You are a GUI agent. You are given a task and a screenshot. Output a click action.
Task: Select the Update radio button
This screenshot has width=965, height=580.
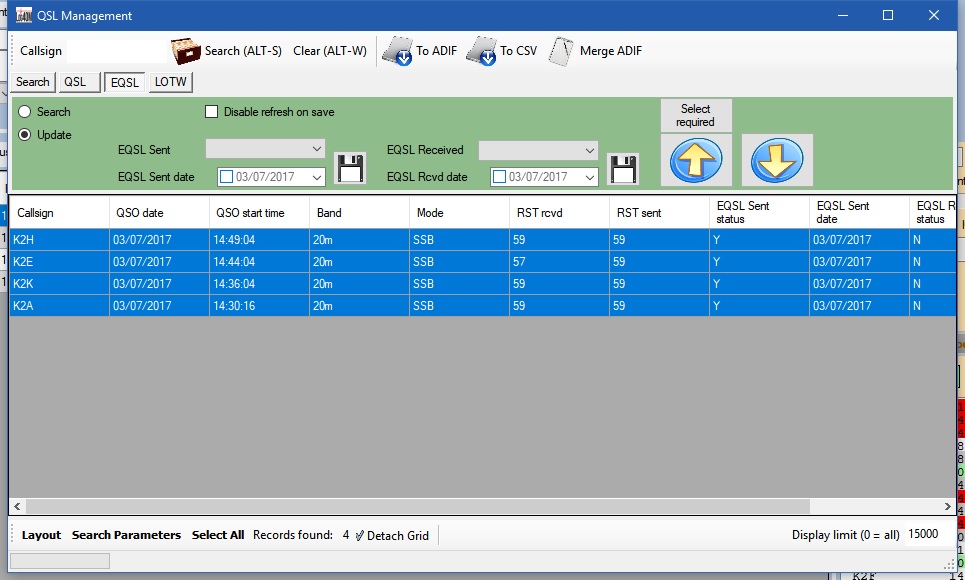pos(25,134)
